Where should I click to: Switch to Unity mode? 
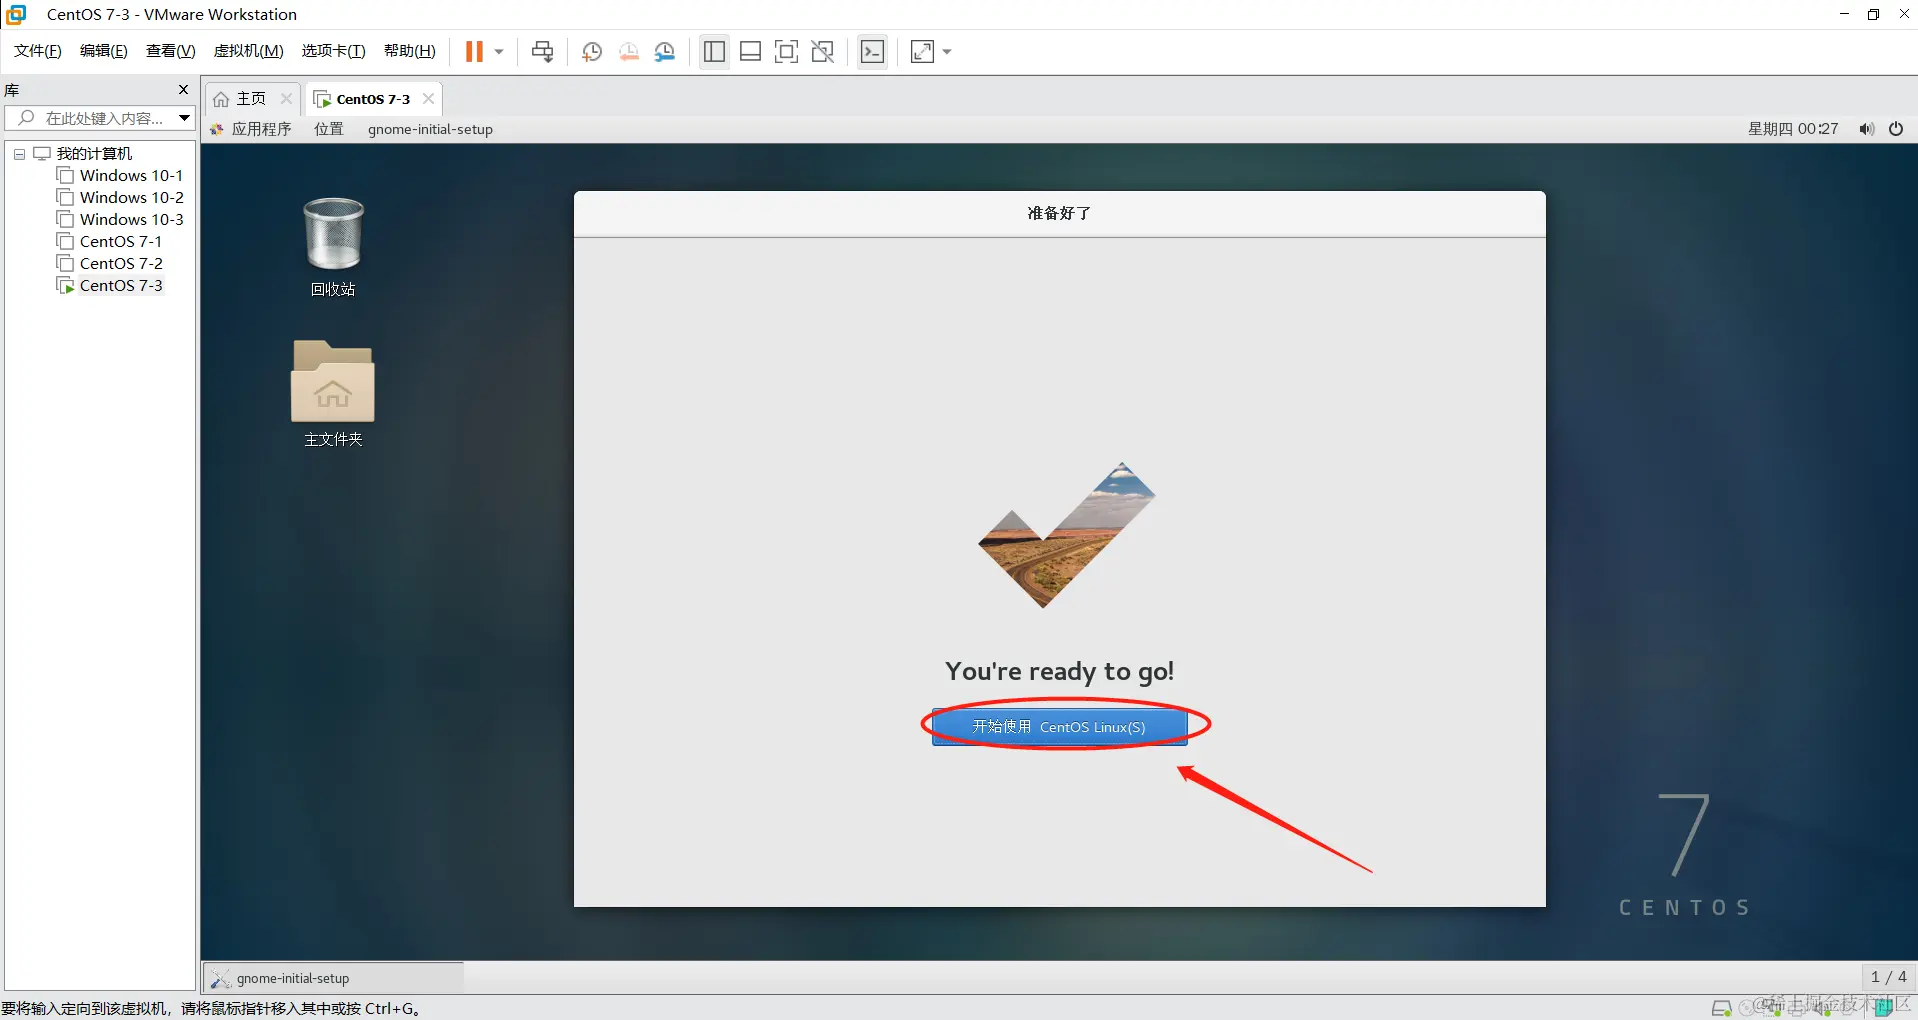[x=823, y=52]
